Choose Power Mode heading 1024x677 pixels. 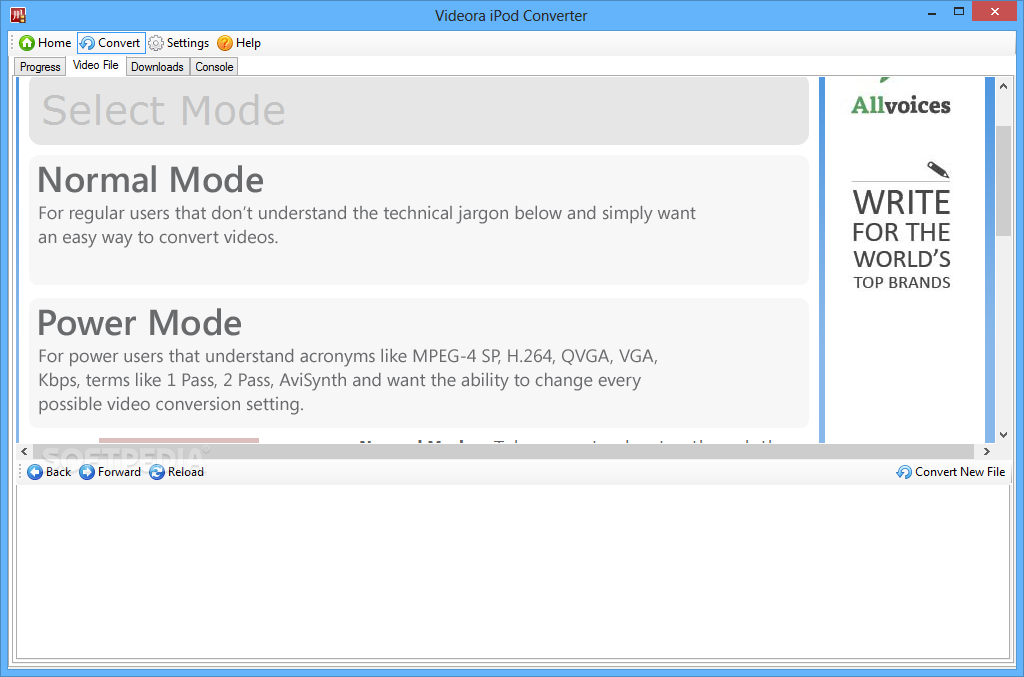(x=140, y=323)
